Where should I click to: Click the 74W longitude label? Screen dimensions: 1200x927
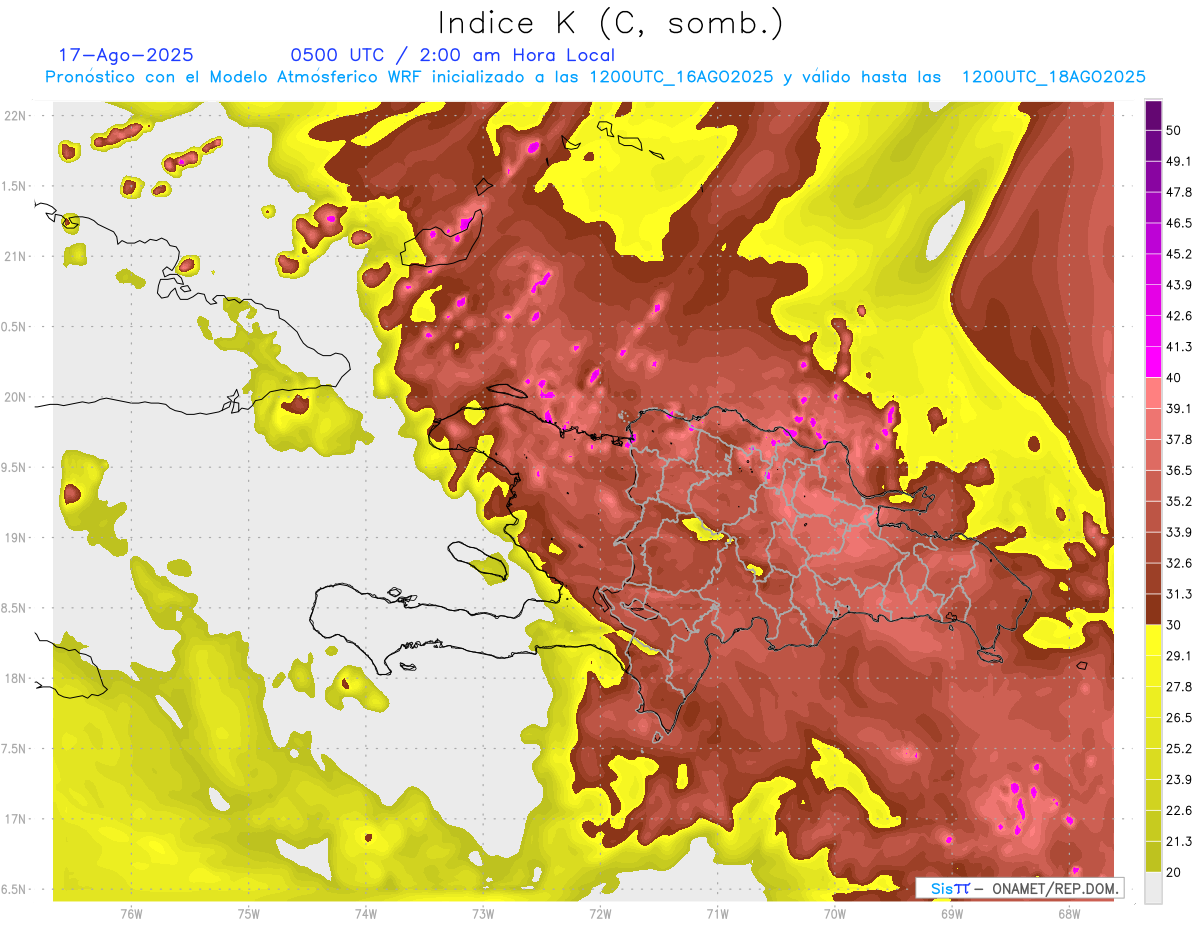[x=366, y=913]
